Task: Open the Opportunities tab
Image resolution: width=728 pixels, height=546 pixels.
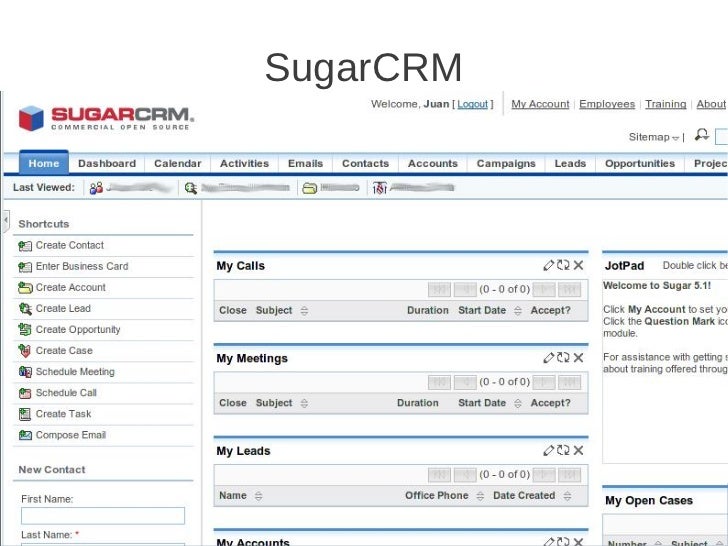Action: [x=640, y=163]
